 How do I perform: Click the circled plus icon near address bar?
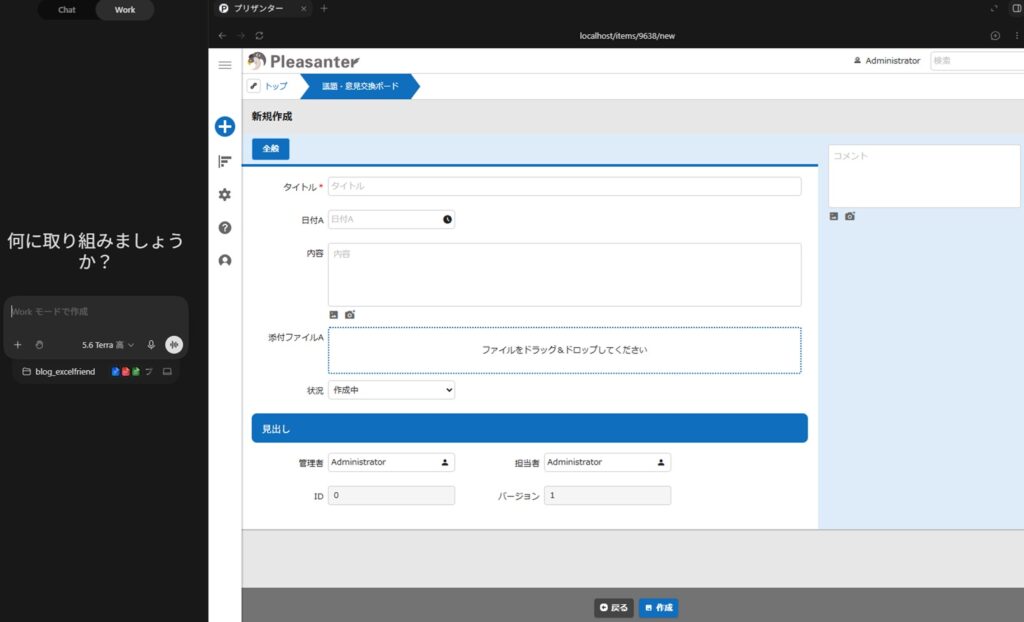[995, 35]
